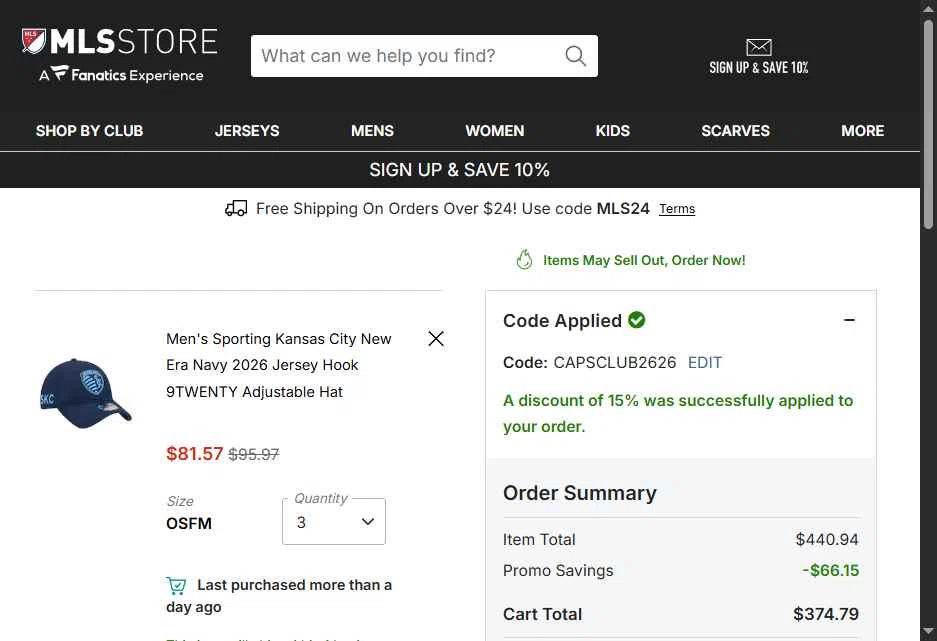Open the Jerseys menu
This screenshot has width=937, height=641.
[x=247, y=131]
